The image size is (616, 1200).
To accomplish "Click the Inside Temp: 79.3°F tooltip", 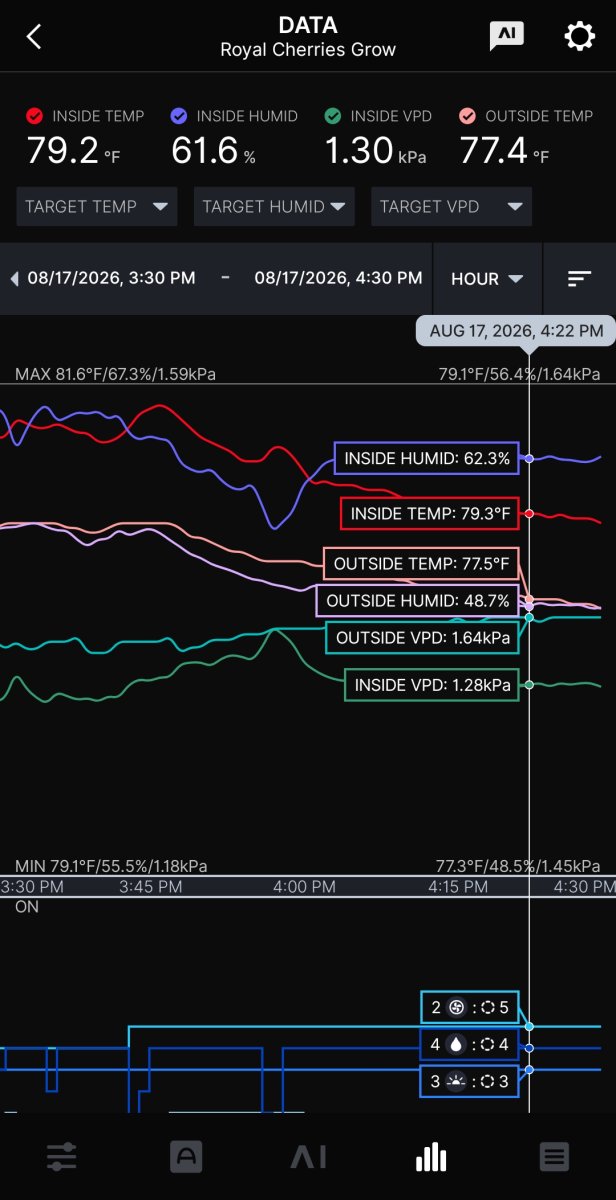I will pyautogui.click(x=430, y=514).
